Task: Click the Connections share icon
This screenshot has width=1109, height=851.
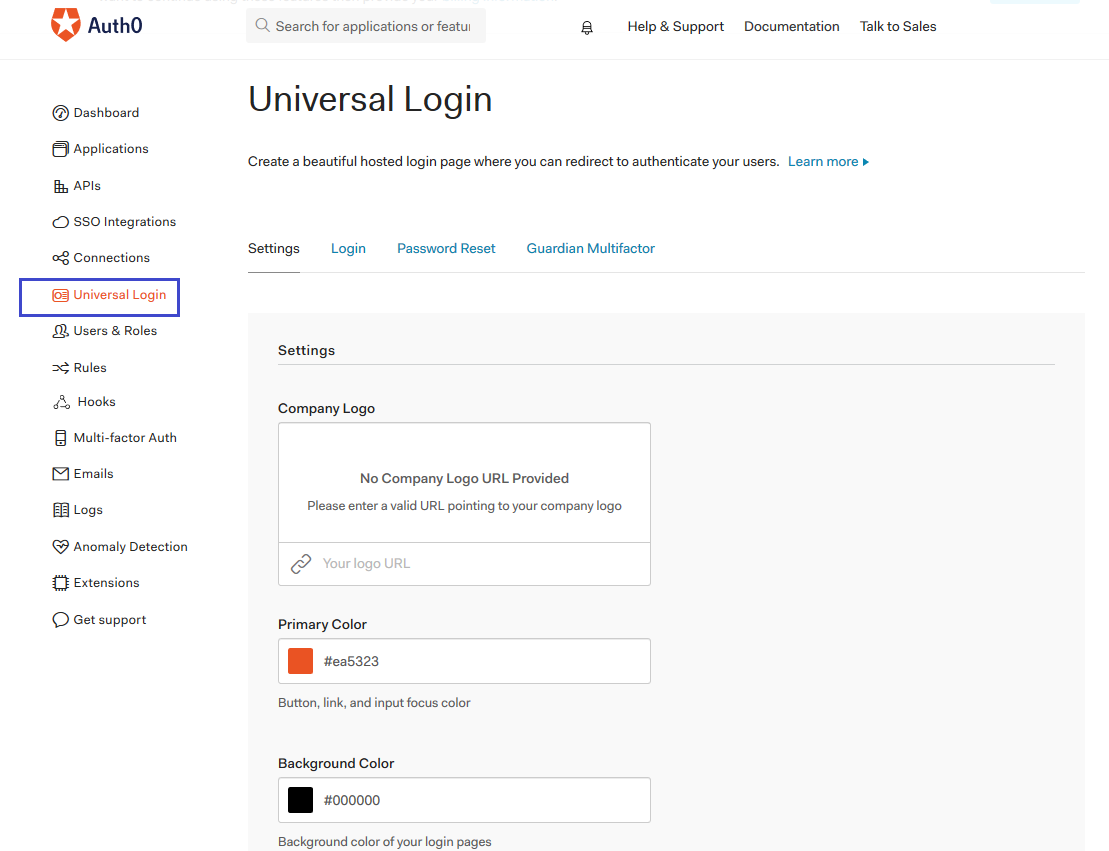Action: [61, 258]
